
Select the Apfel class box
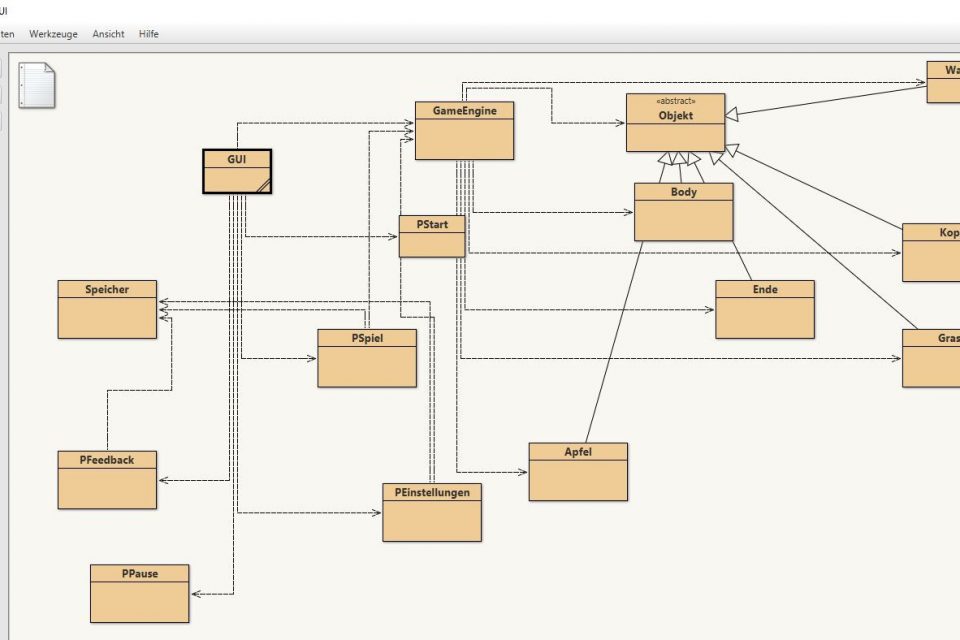coord(578,472)
